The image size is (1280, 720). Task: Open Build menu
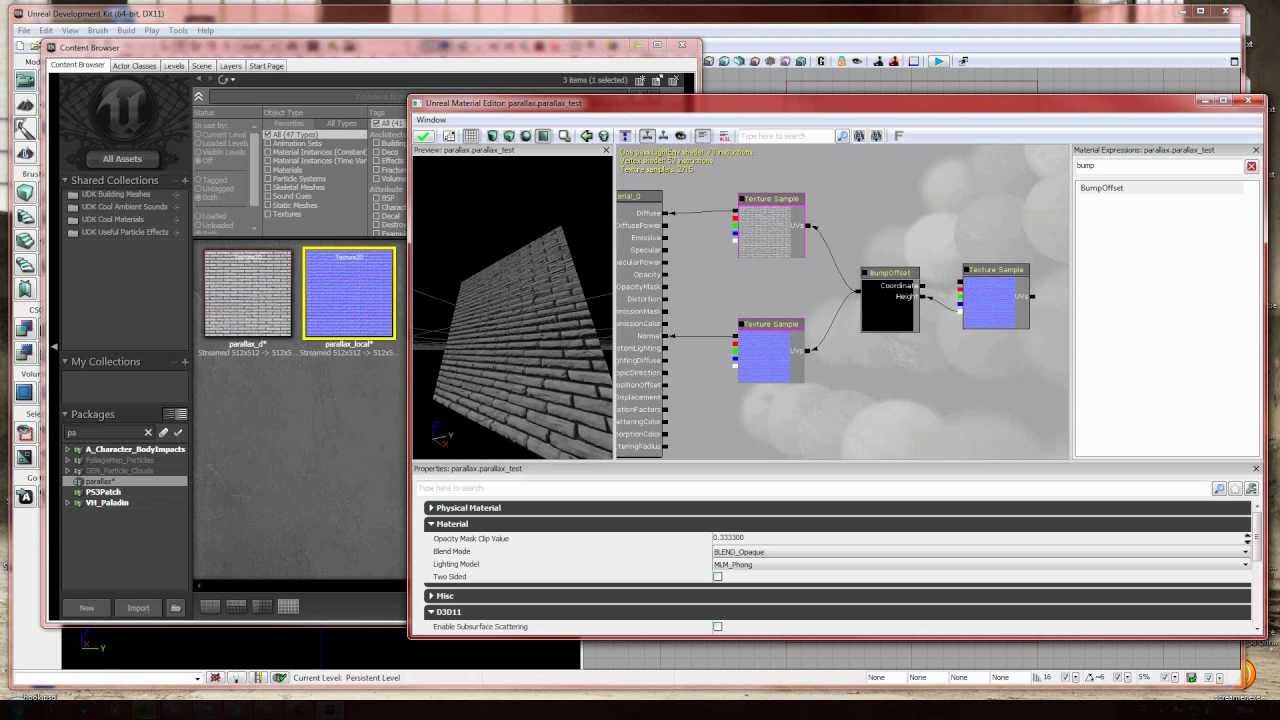126,31
